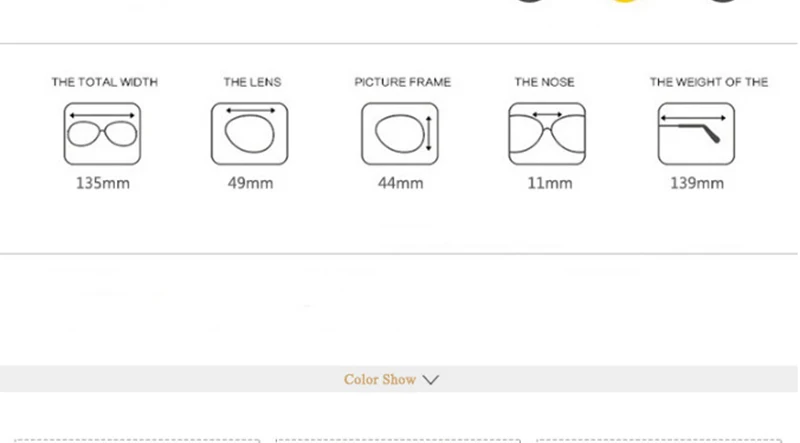This screenshot has height=443, width=800.
Task: Select the 44mm frame height value
Action: (401, 183)
